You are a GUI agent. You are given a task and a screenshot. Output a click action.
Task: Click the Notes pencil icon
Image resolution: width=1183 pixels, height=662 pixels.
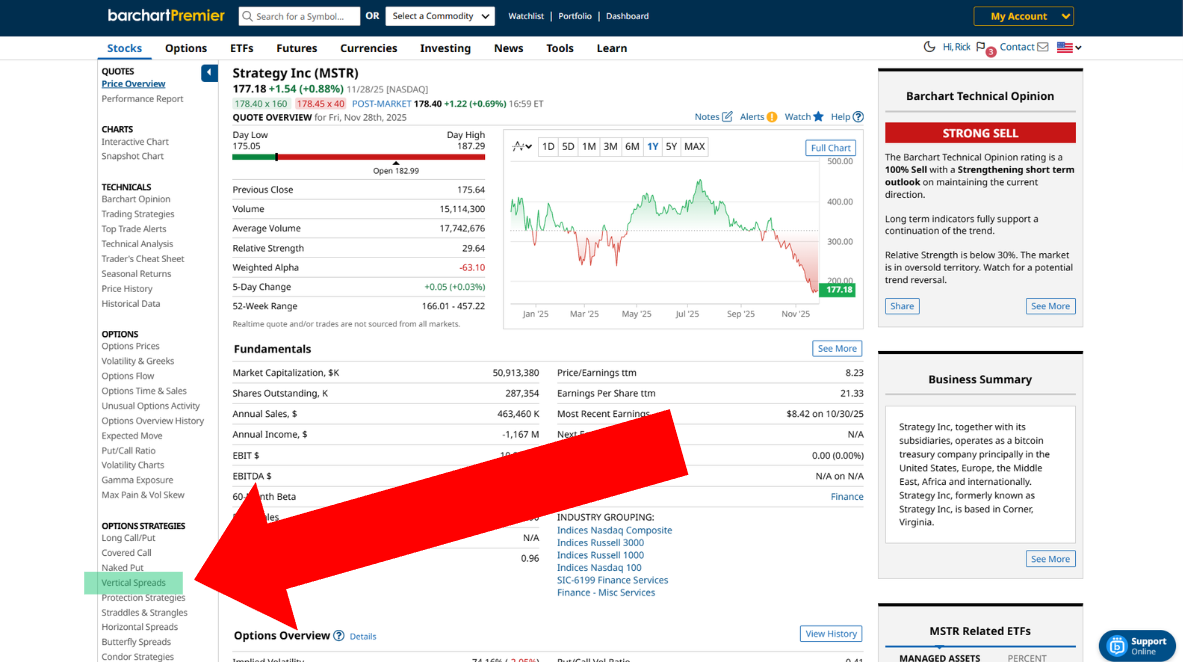point(727,116)
